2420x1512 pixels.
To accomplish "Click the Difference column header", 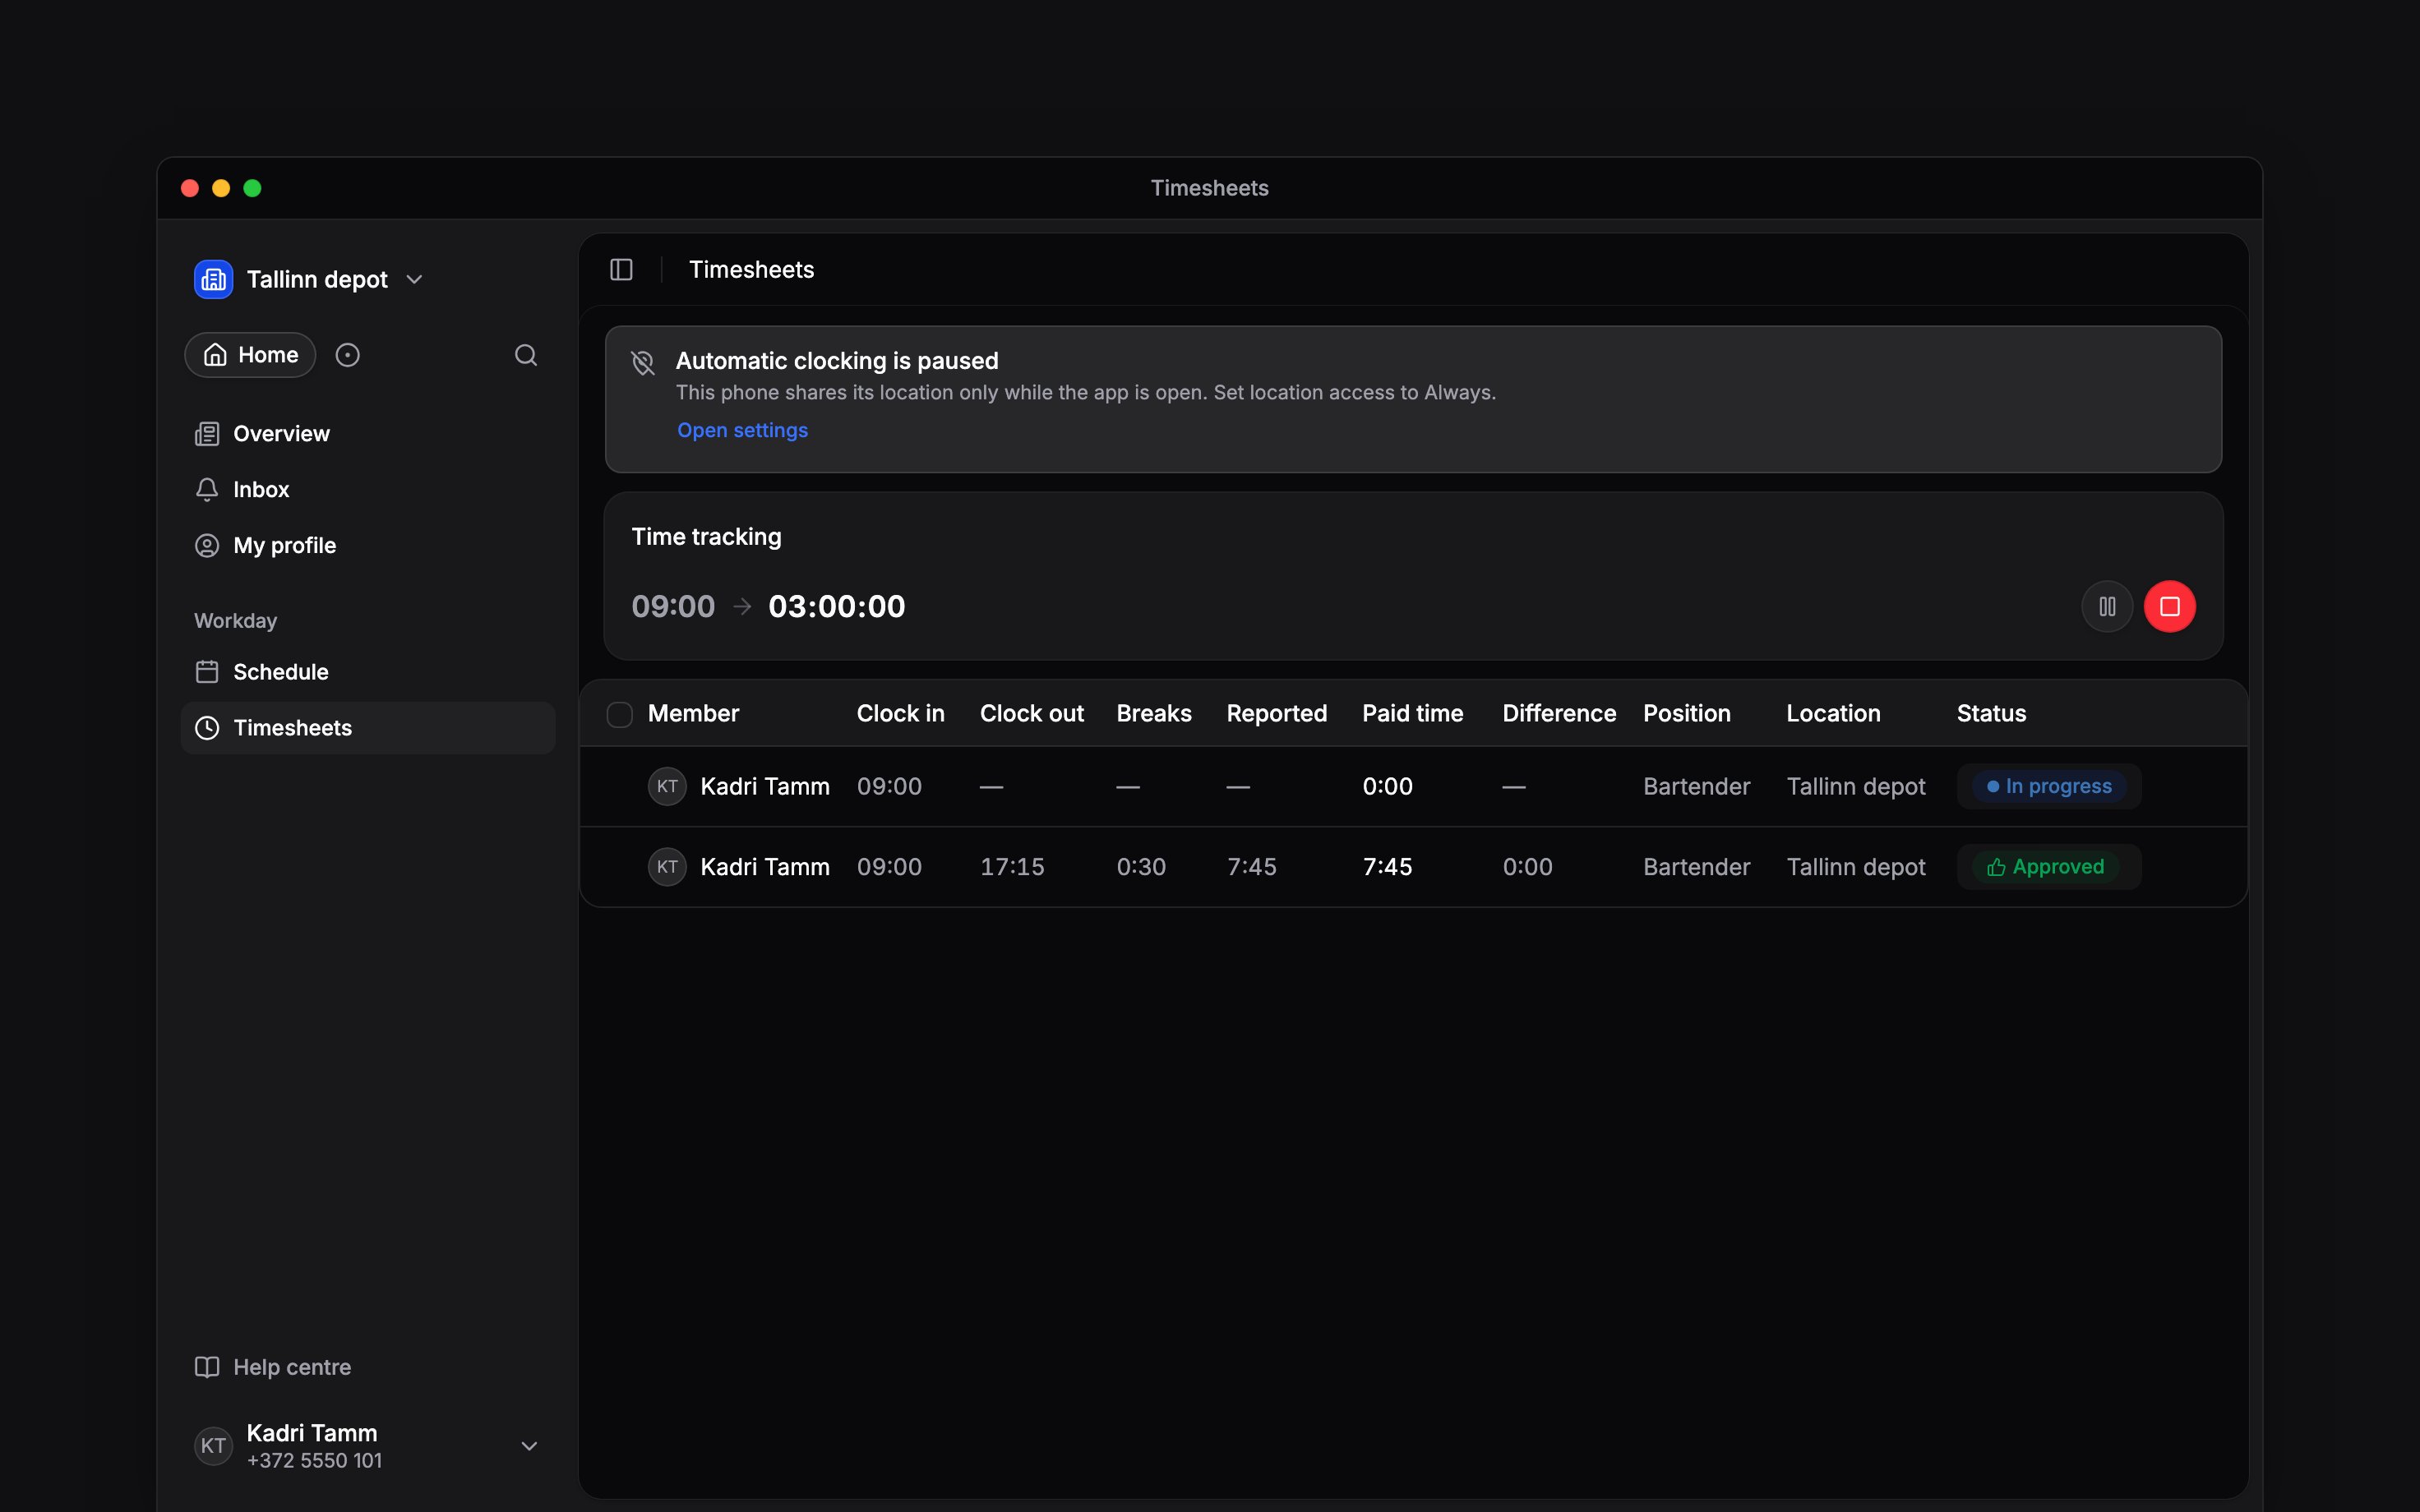I will pyautogui.click(x=1559, y=714).
